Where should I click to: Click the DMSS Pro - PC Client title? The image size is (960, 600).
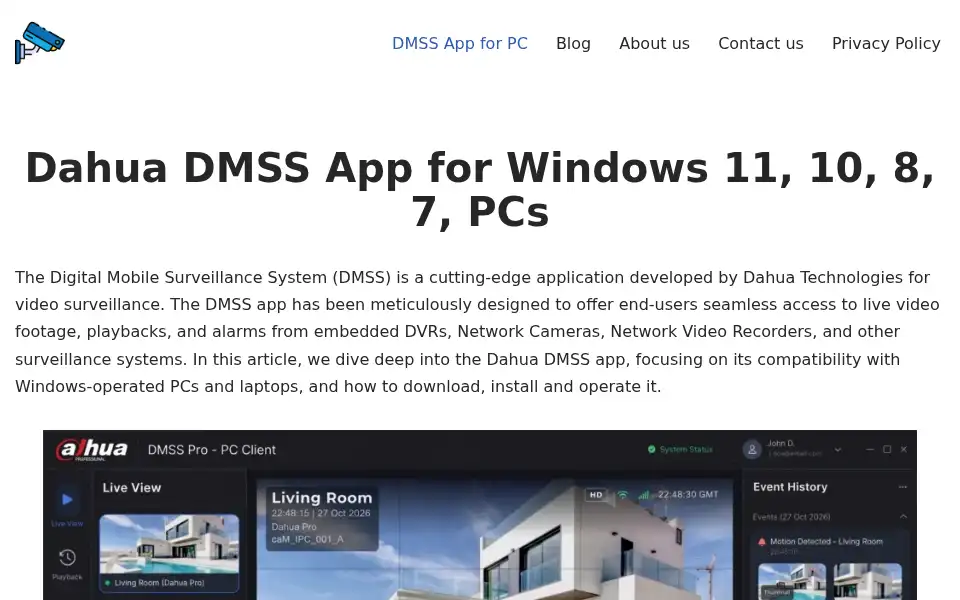coord(212,450)
